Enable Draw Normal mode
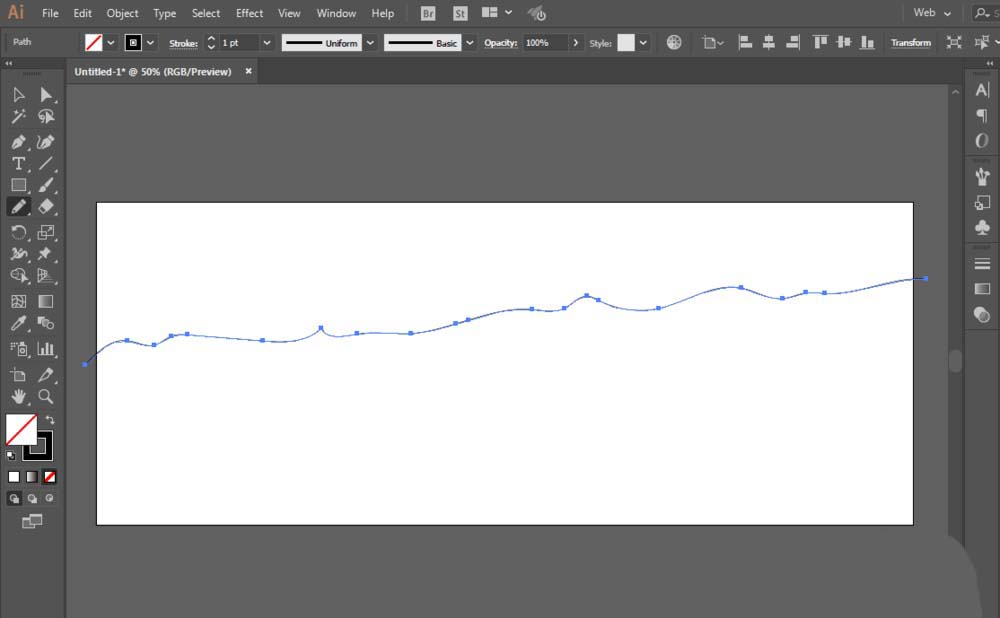Viewport: 1000px width, 618px height. tap(14, 498)
